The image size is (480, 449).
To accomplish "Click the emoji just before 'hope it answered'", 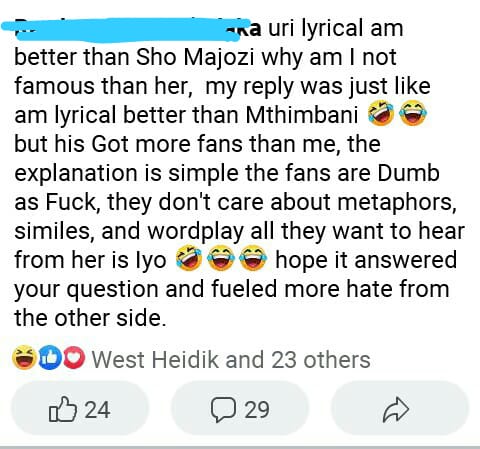I will (253, 259).
